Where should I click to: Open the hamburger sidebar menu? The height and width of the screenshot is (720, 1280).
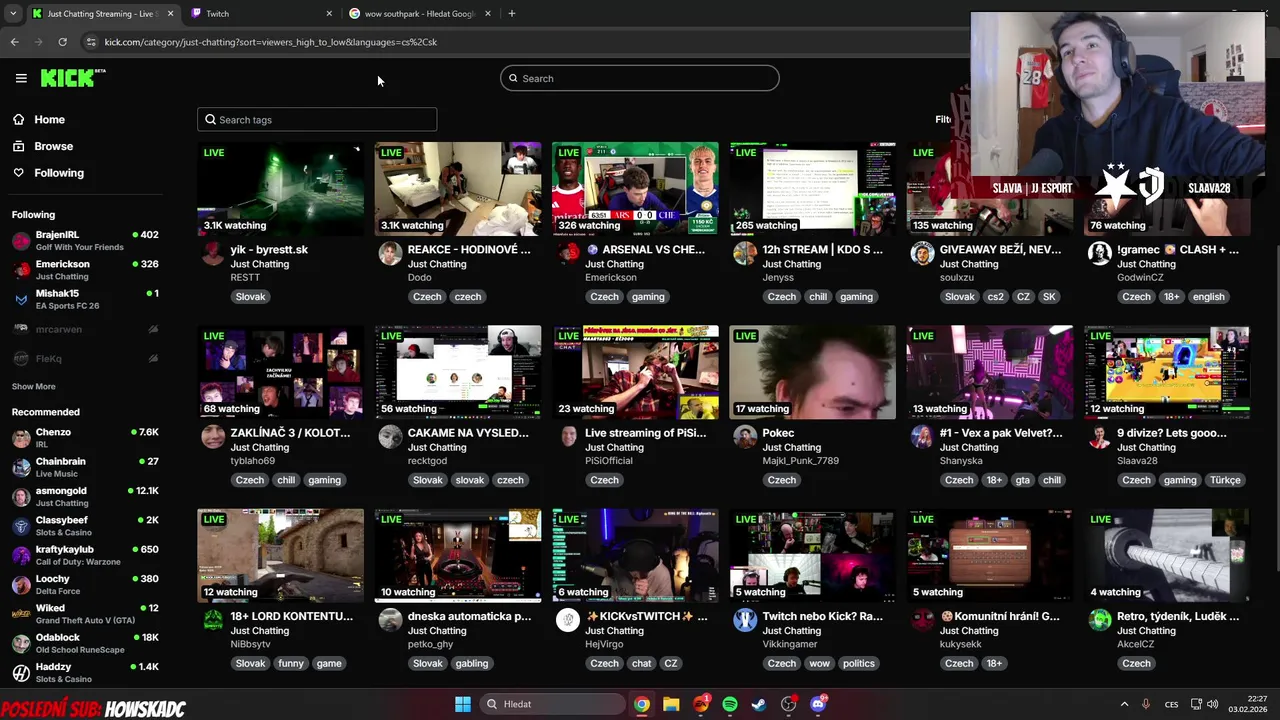tap(21, 78)
